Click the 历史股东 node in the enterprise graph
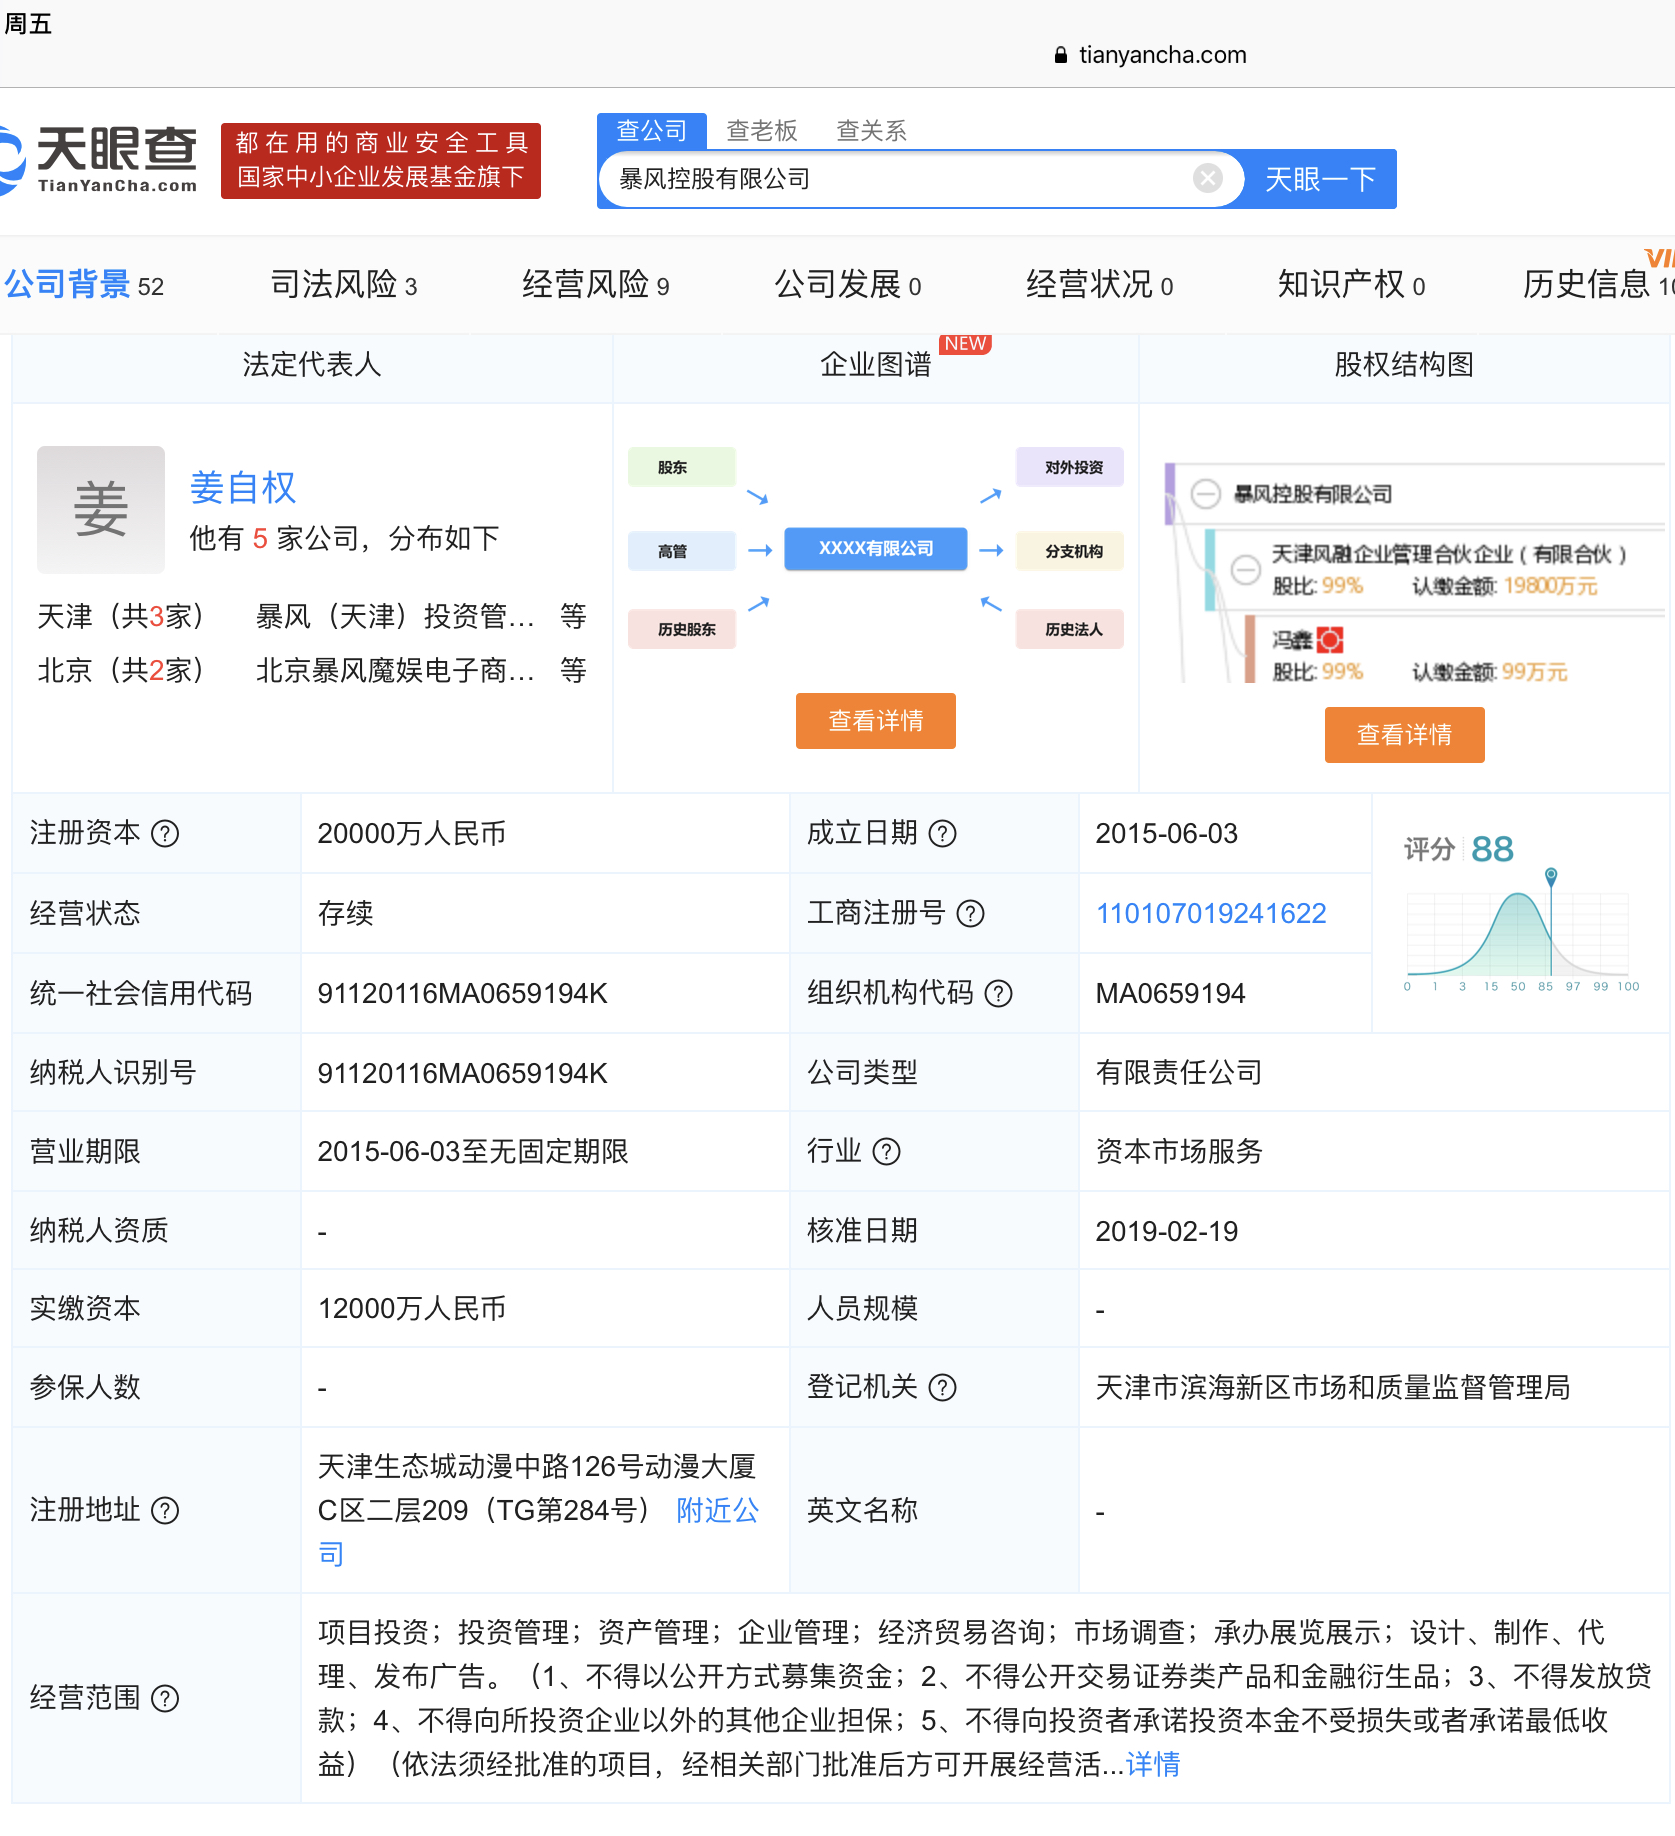The height and width of the screenshot is (1836, 1675). (x=682, y=629)
